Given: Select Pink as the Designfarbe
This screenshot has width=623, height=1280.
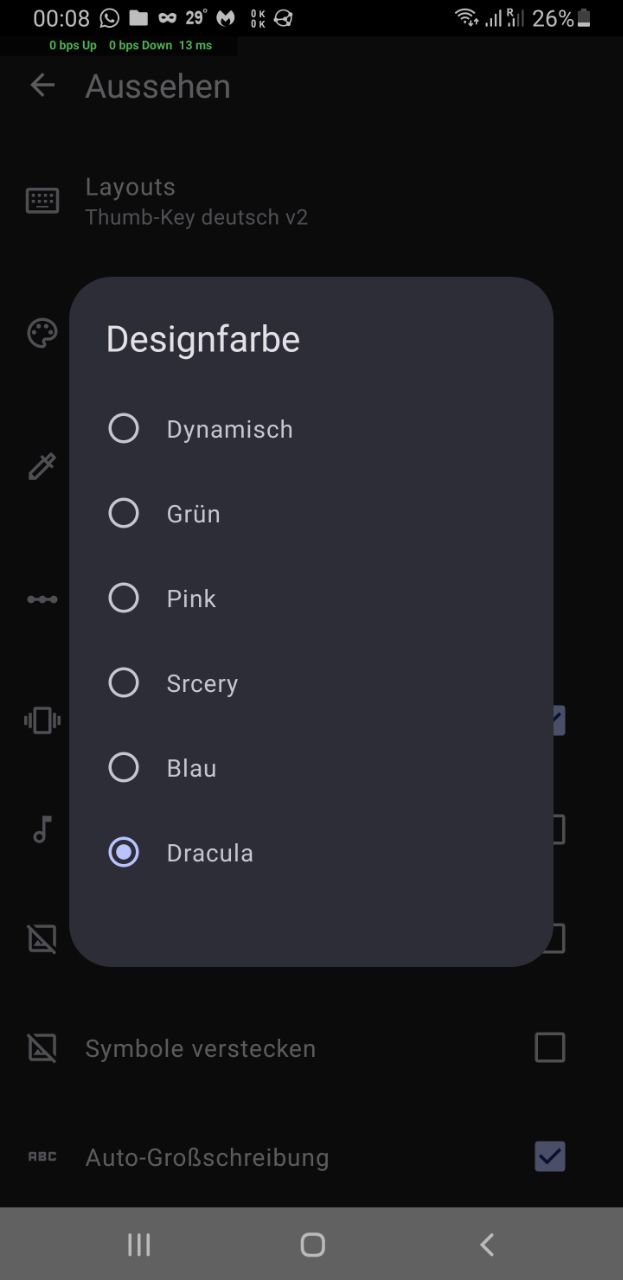Looking at the screenshot, I should click(x=123, y=598).
